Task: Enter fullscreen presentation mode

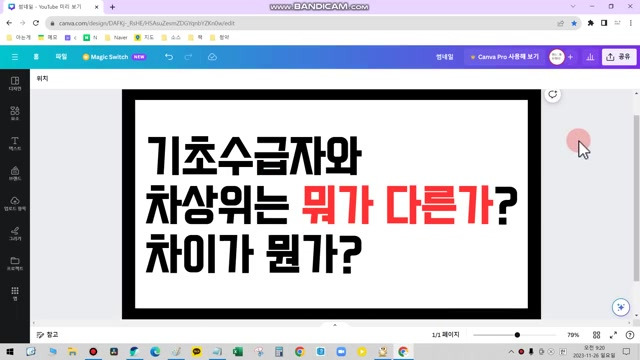Action: 613,335
